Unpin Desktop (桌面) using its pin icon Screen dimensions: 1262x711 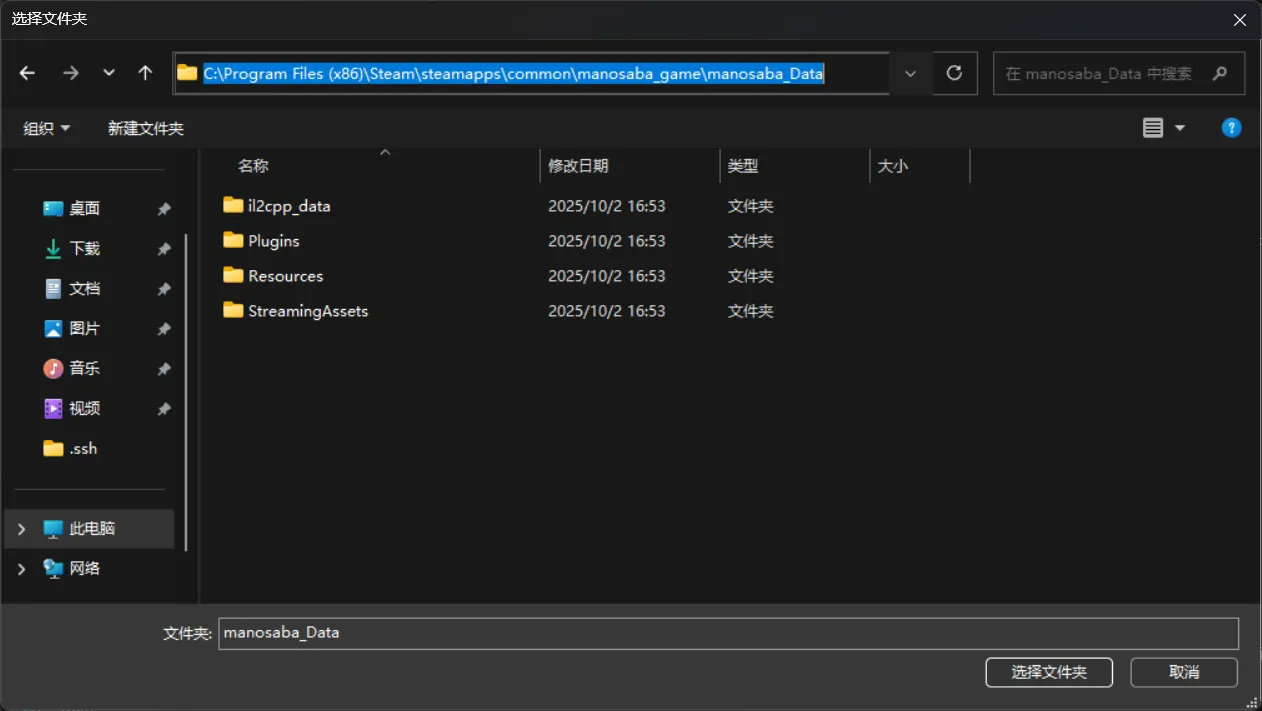tap(164, 209)
